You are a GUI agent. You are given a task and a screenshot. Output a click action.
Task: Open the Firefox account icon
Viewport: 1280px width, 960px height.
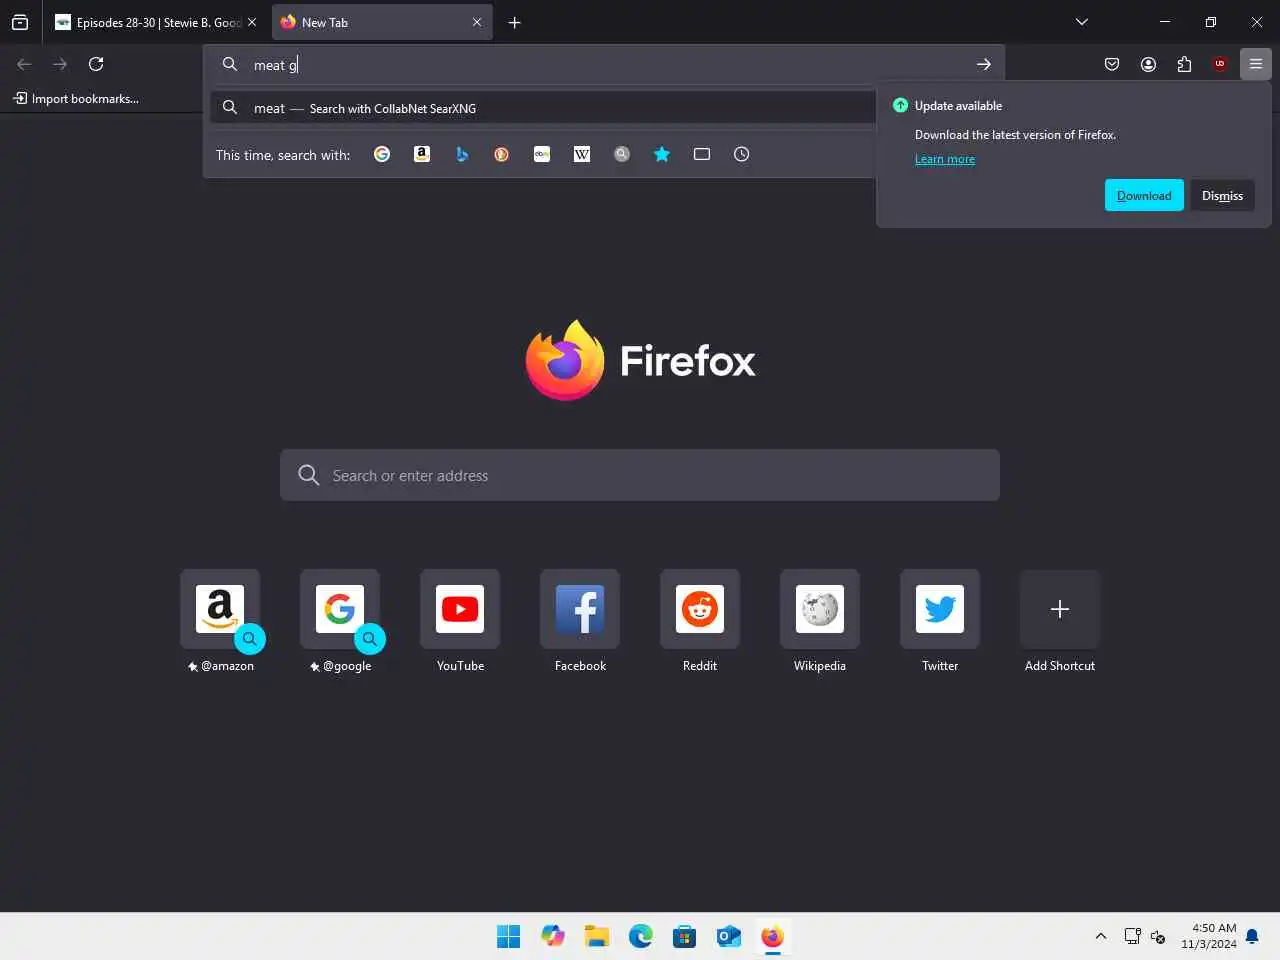(1148, 64)
